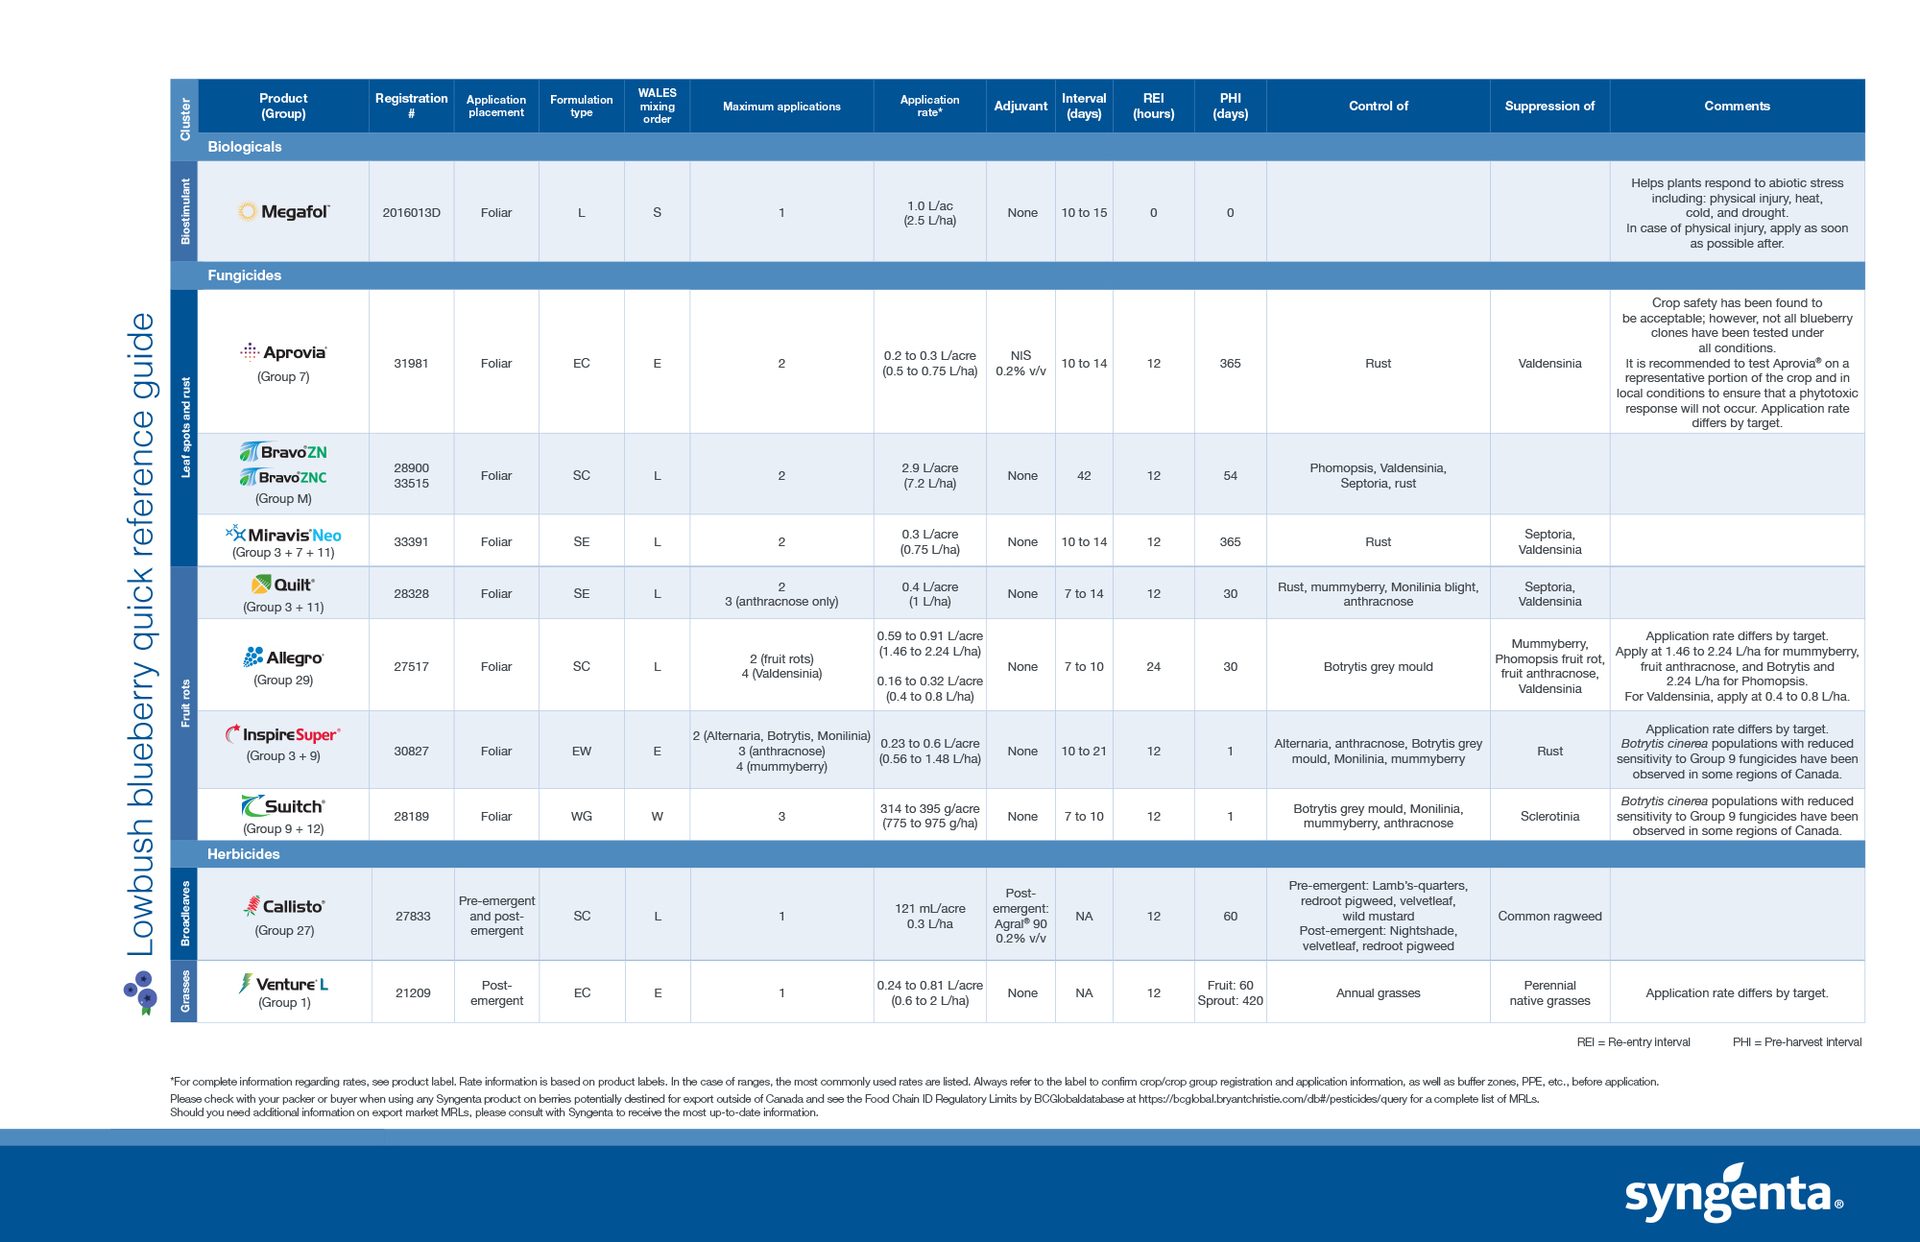
Task: Click the REI re-entry interval footnote
Action: pyautogui.click(x=1632, y=1042)
